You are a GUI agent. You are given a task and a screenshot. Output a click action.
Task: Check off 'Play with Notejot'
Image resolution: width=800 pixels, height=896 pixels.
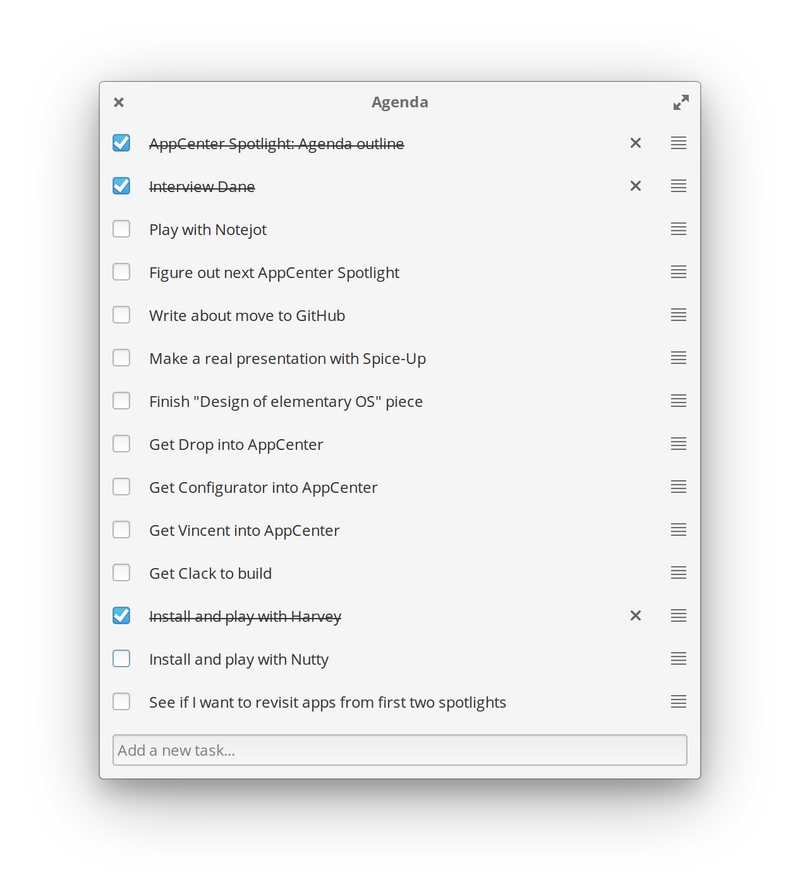121,229
